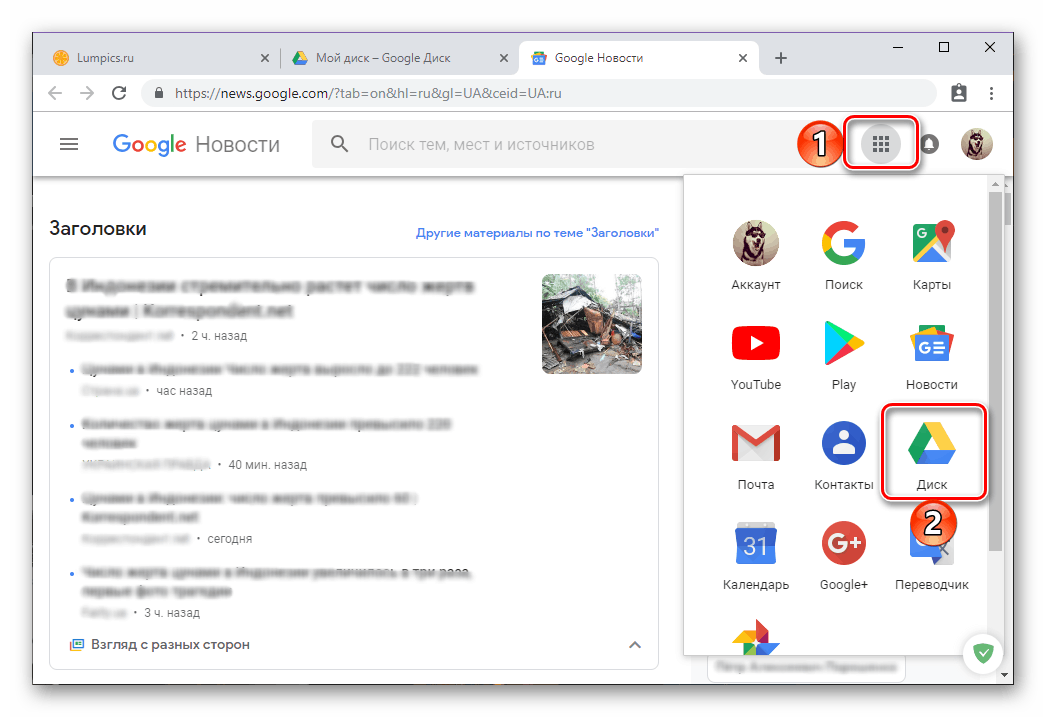Open the story posted 3 ч. назад
This screenshot has width=1046, height=717.
(x=276, y=581)
